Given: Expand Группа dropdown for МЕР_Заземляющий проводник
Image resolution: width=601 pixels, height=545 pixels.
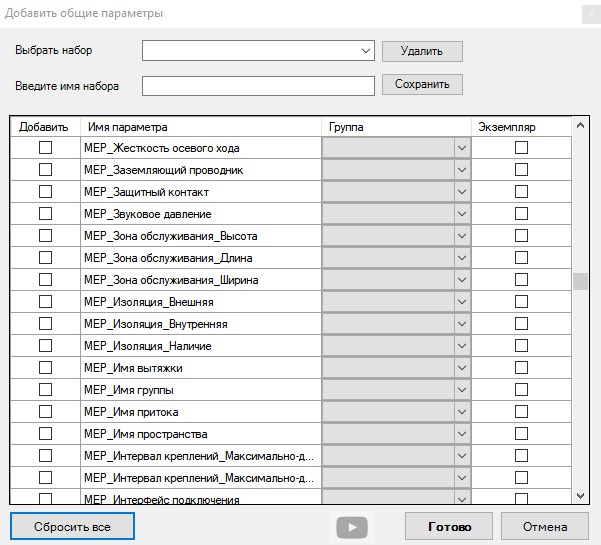Looking at the screenshot, I should [x=461, y=170].
